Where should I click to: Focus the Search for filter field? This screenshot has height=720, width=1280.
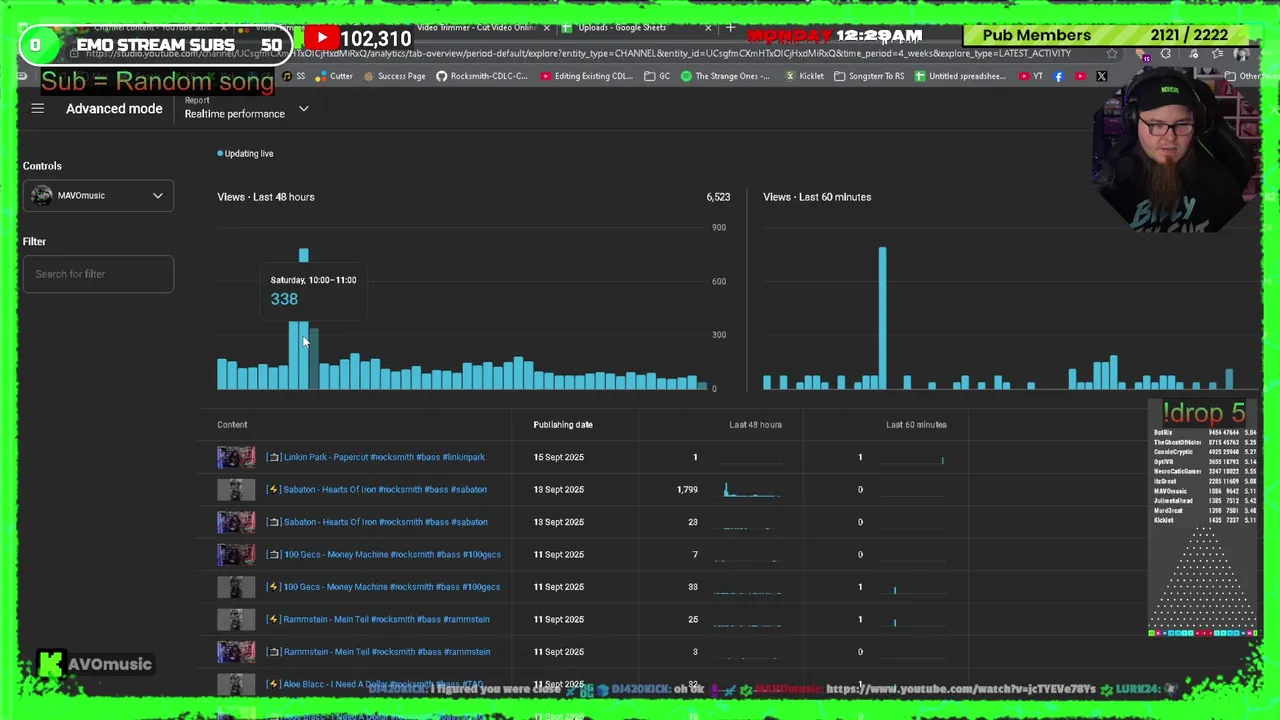tap(98, 274)
